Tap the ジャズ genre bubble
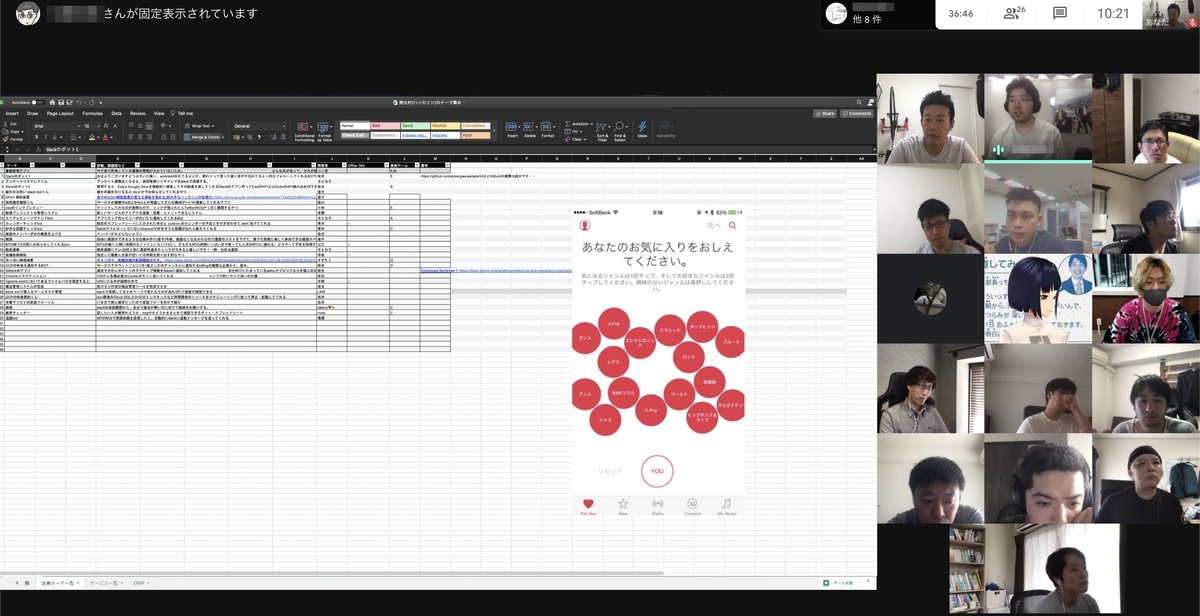1200x616 pixels. pyautogui.click(x=605, y=421)
